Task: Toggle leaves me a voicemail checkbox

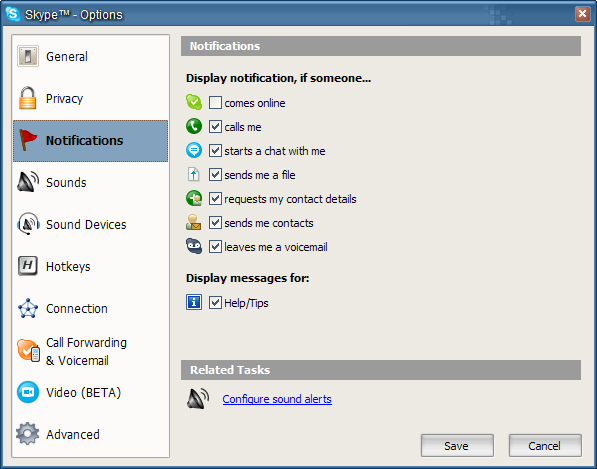Action: [215, 246]
